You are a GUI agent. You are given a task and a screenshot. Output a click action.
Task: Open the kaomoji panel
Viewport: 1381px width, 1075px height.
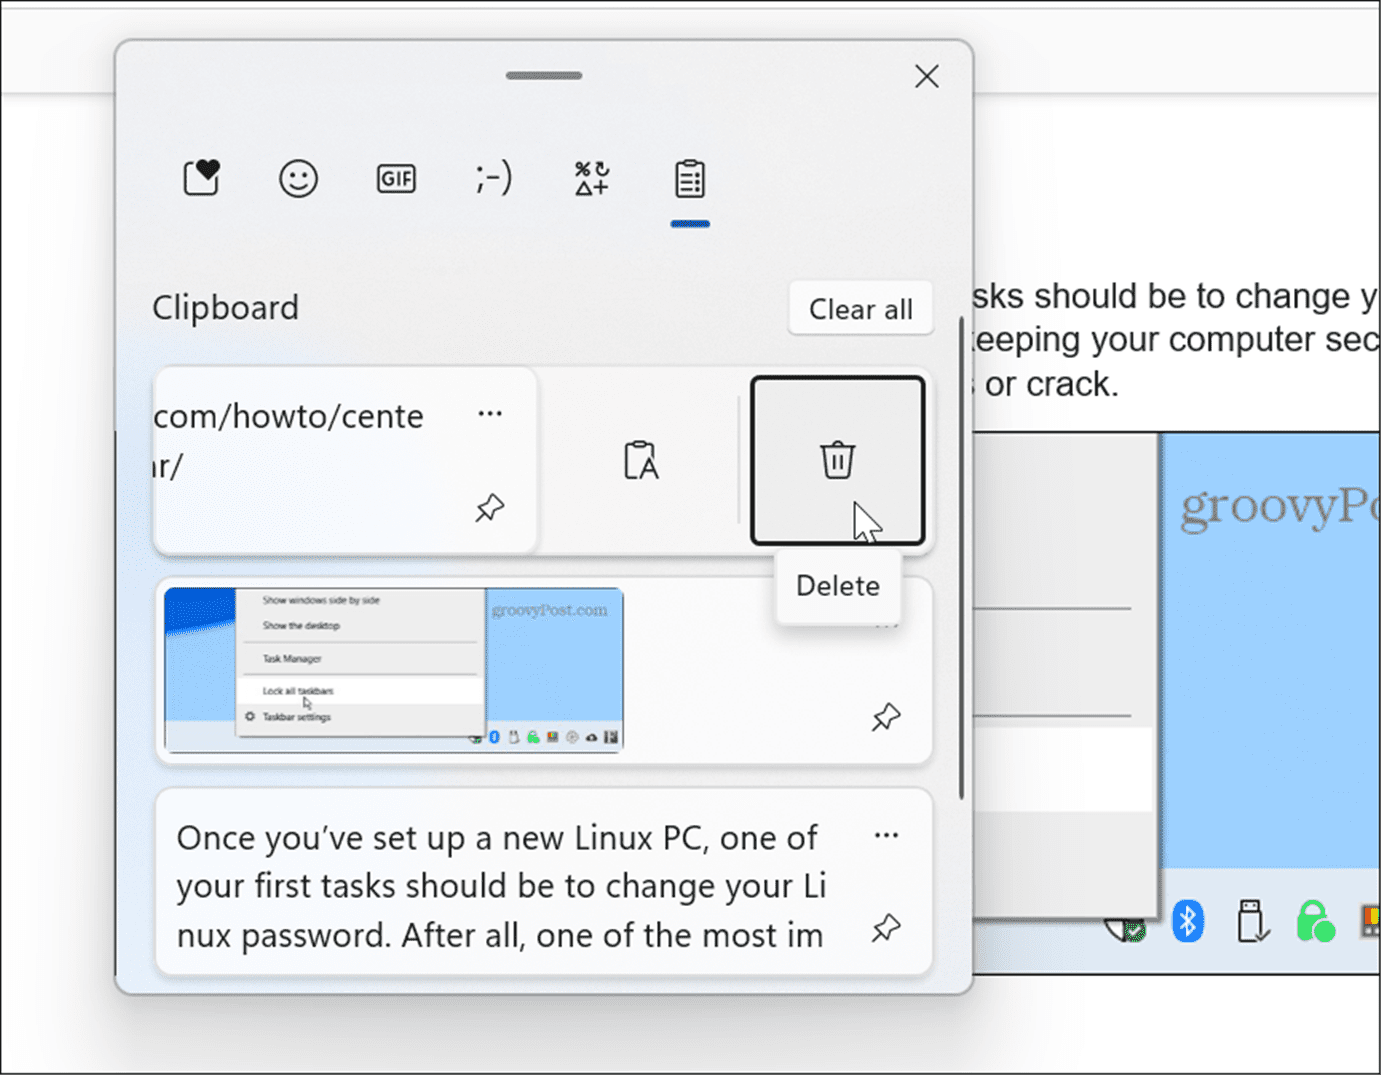pyautogui.click(x=493, y=178)
